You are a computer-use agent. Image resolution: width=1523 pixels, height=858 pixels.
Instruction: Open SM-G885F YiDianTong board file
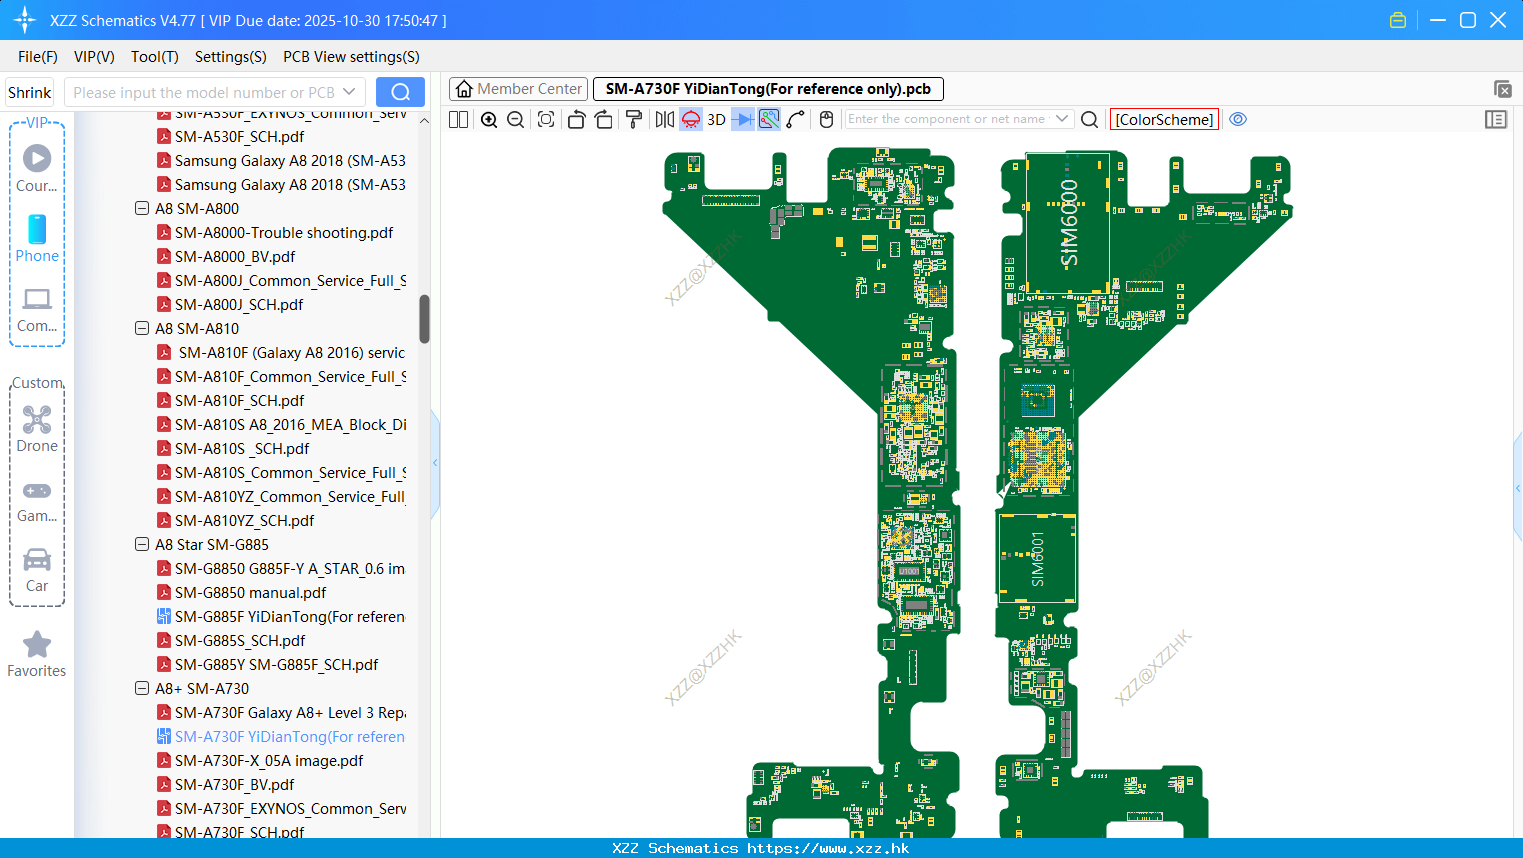289,617
